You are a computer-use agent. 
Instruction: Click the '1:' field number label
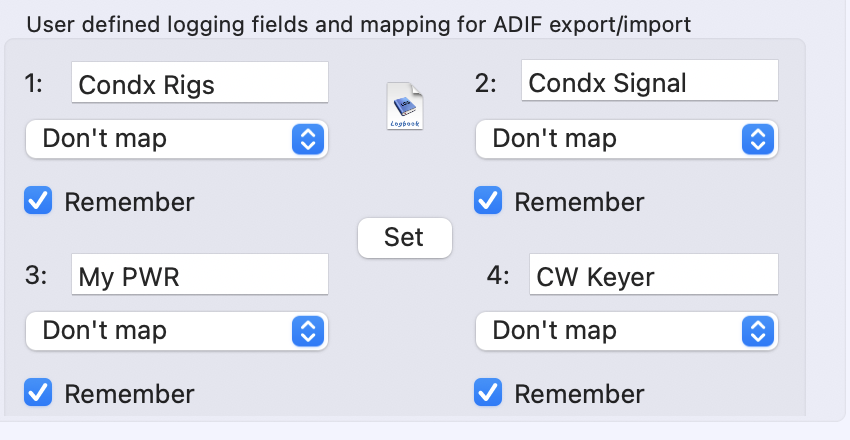(x=33, y=84)
